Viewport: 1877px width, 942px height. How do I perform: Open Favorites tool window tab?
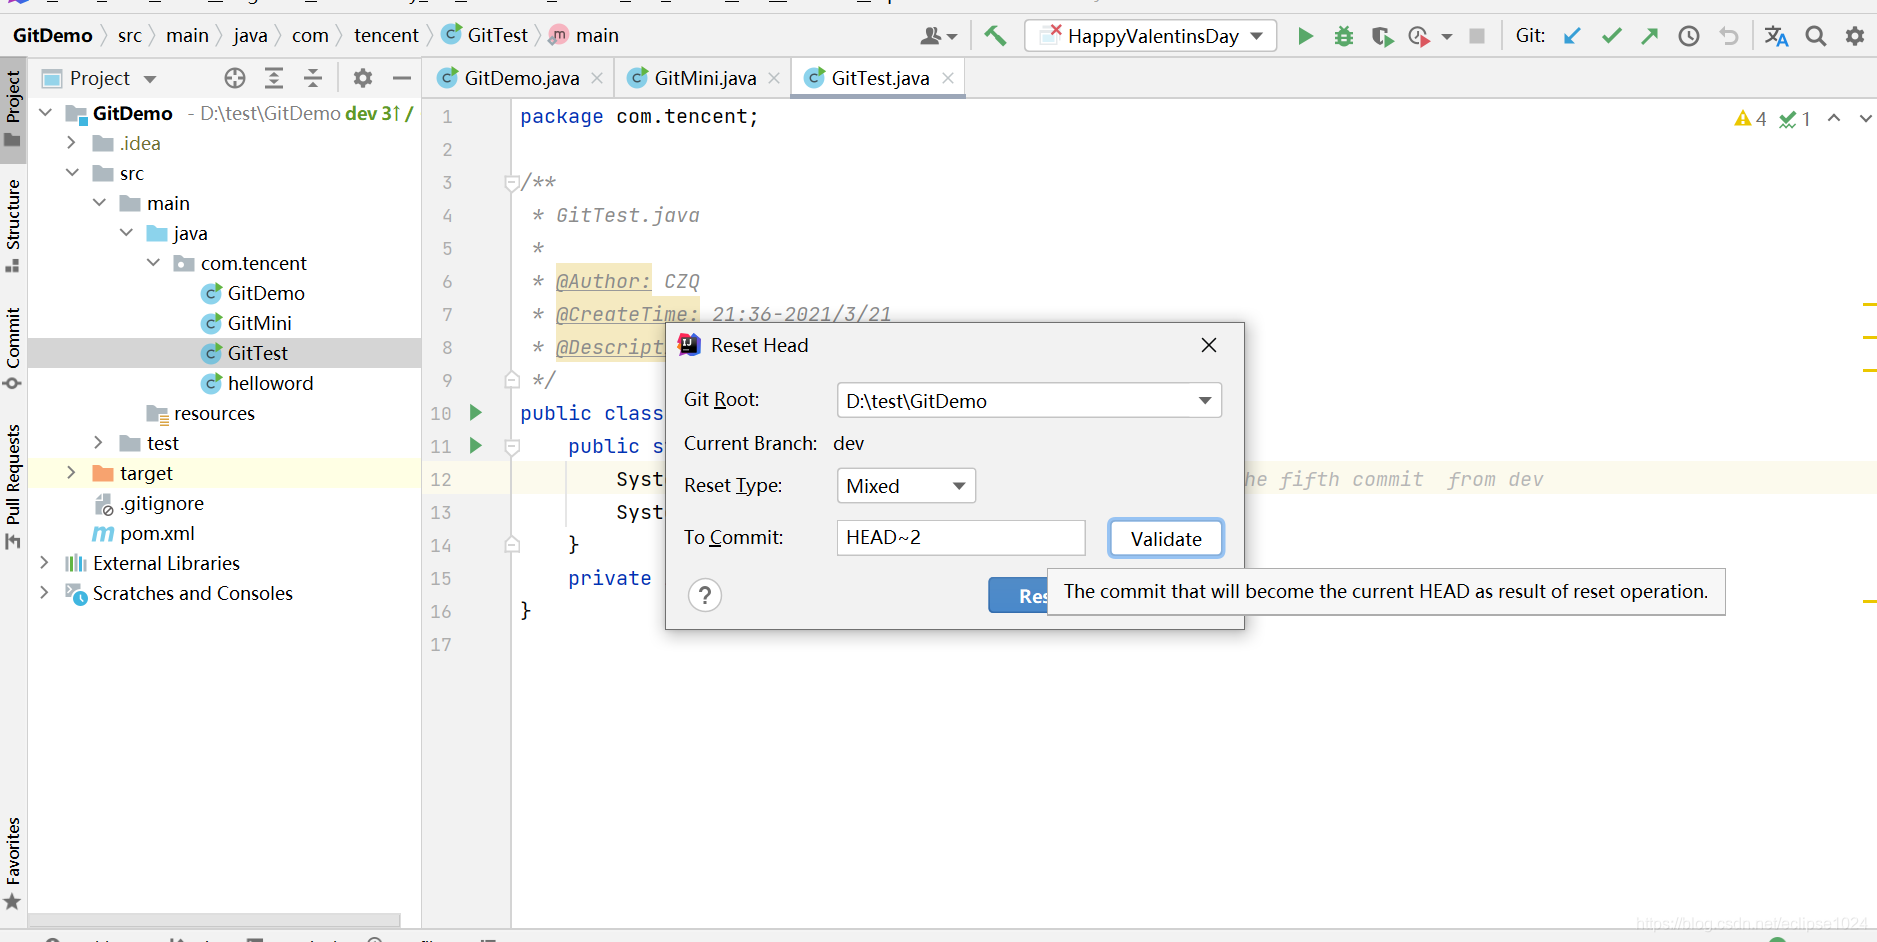13,863
